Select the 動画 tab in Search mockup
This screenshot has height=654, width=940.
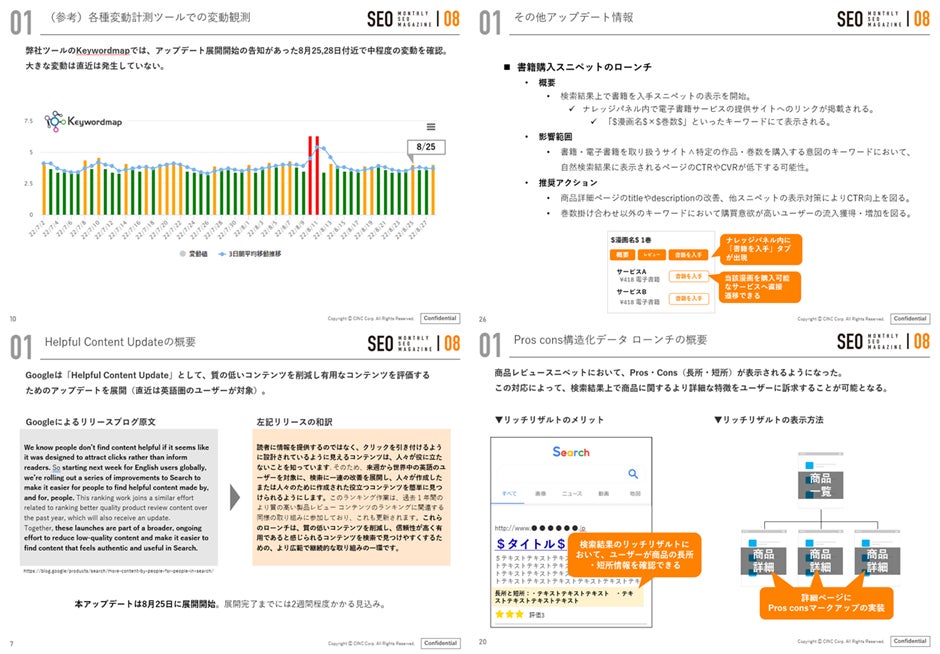[x=604, y=493]
